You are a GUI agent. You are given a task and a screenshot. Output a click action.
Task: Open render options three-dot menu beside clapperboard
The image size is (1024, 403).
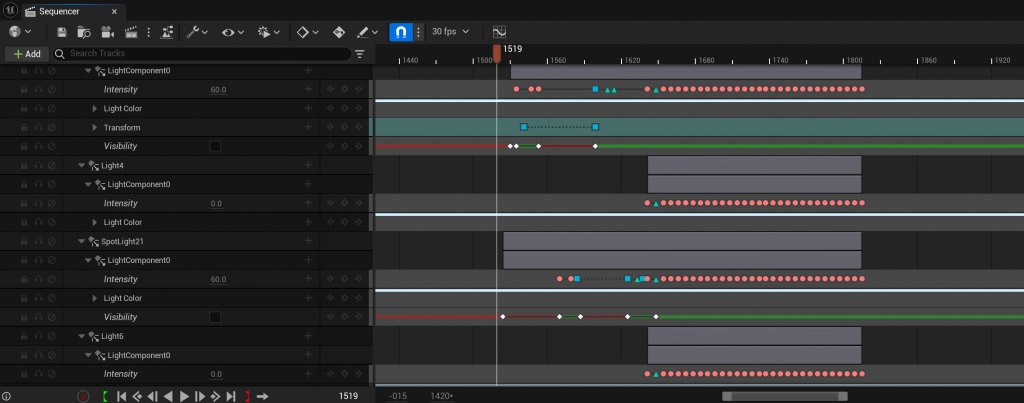149,31
